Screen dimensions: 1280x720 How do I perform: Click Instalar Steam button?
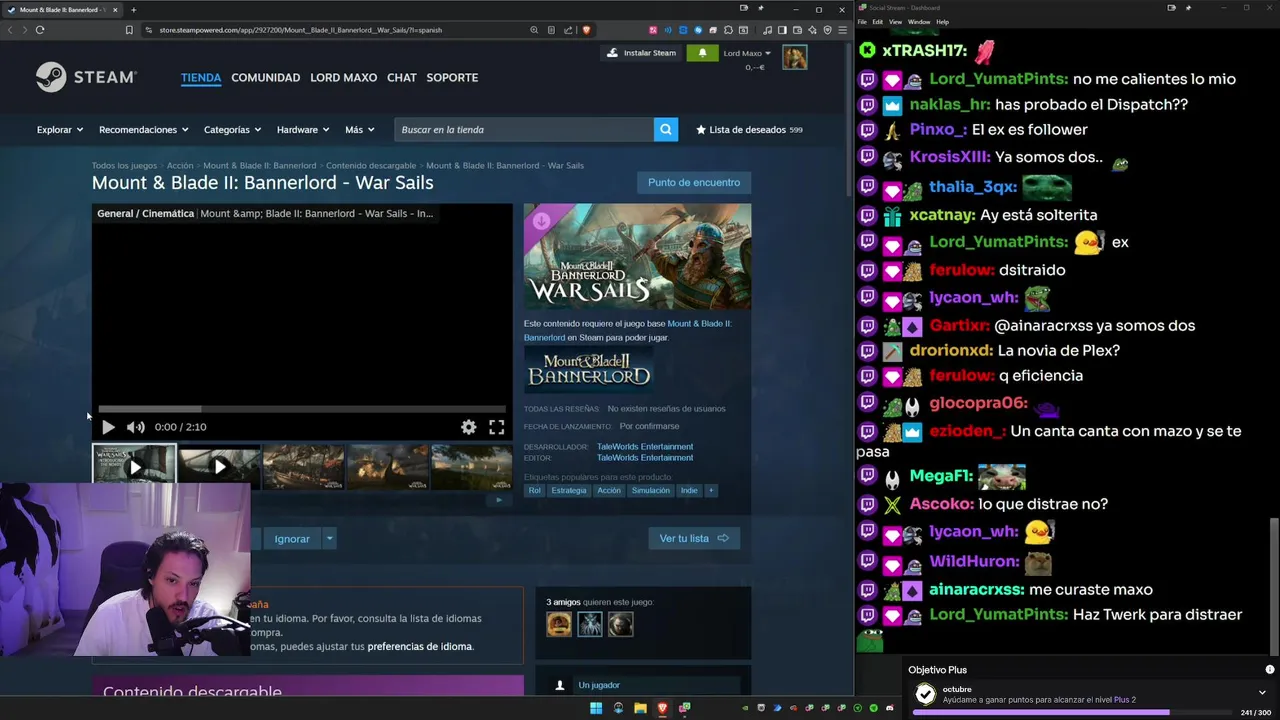pyautogui.click(x=640, y=53)
